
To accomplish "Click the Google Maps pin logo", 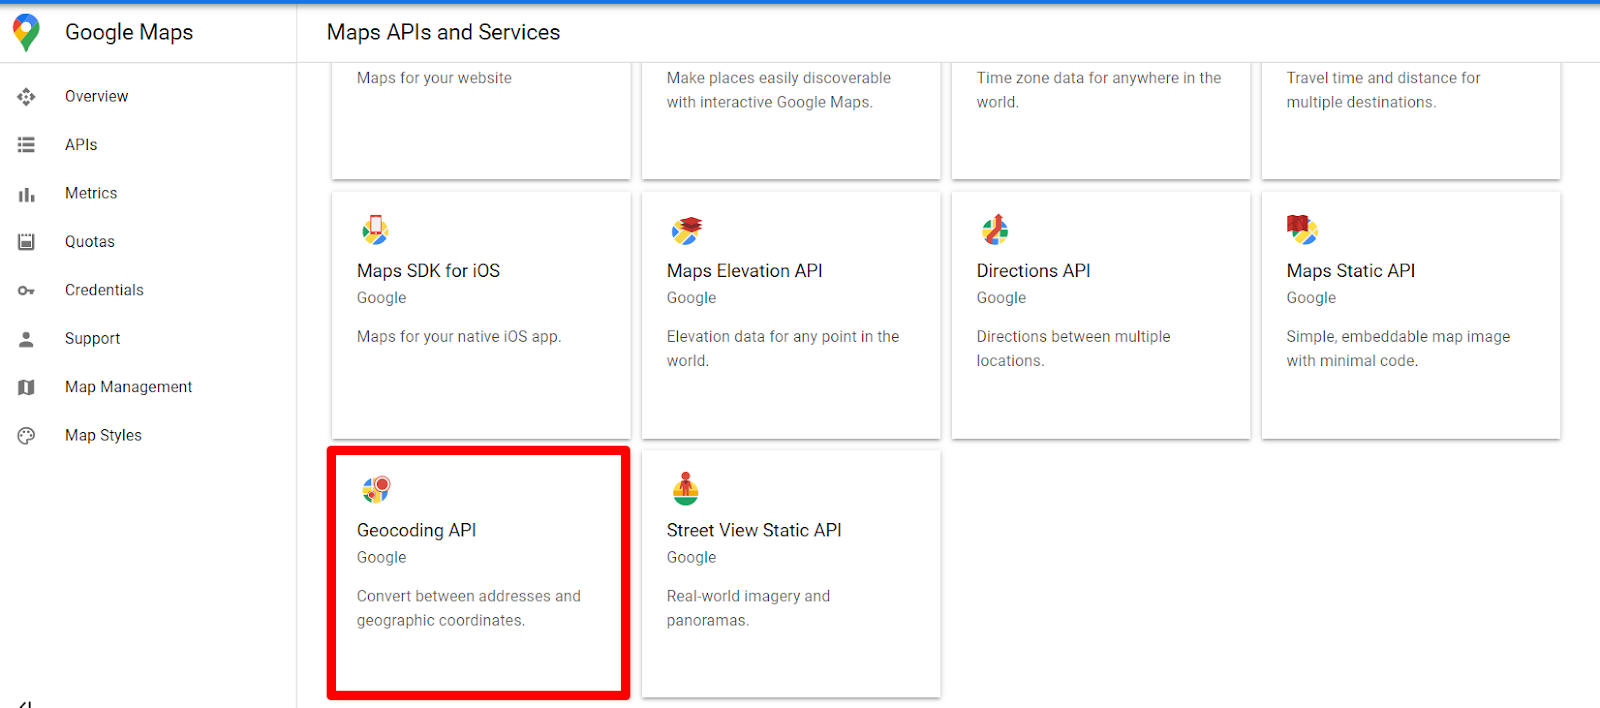I will 27,32.
